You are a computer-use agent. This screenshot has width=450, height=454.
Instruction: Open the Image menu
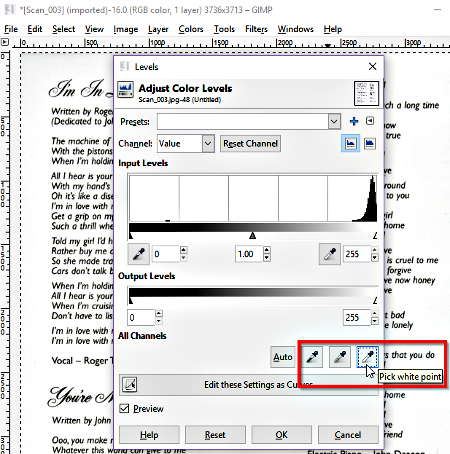(x=126, y=29)
